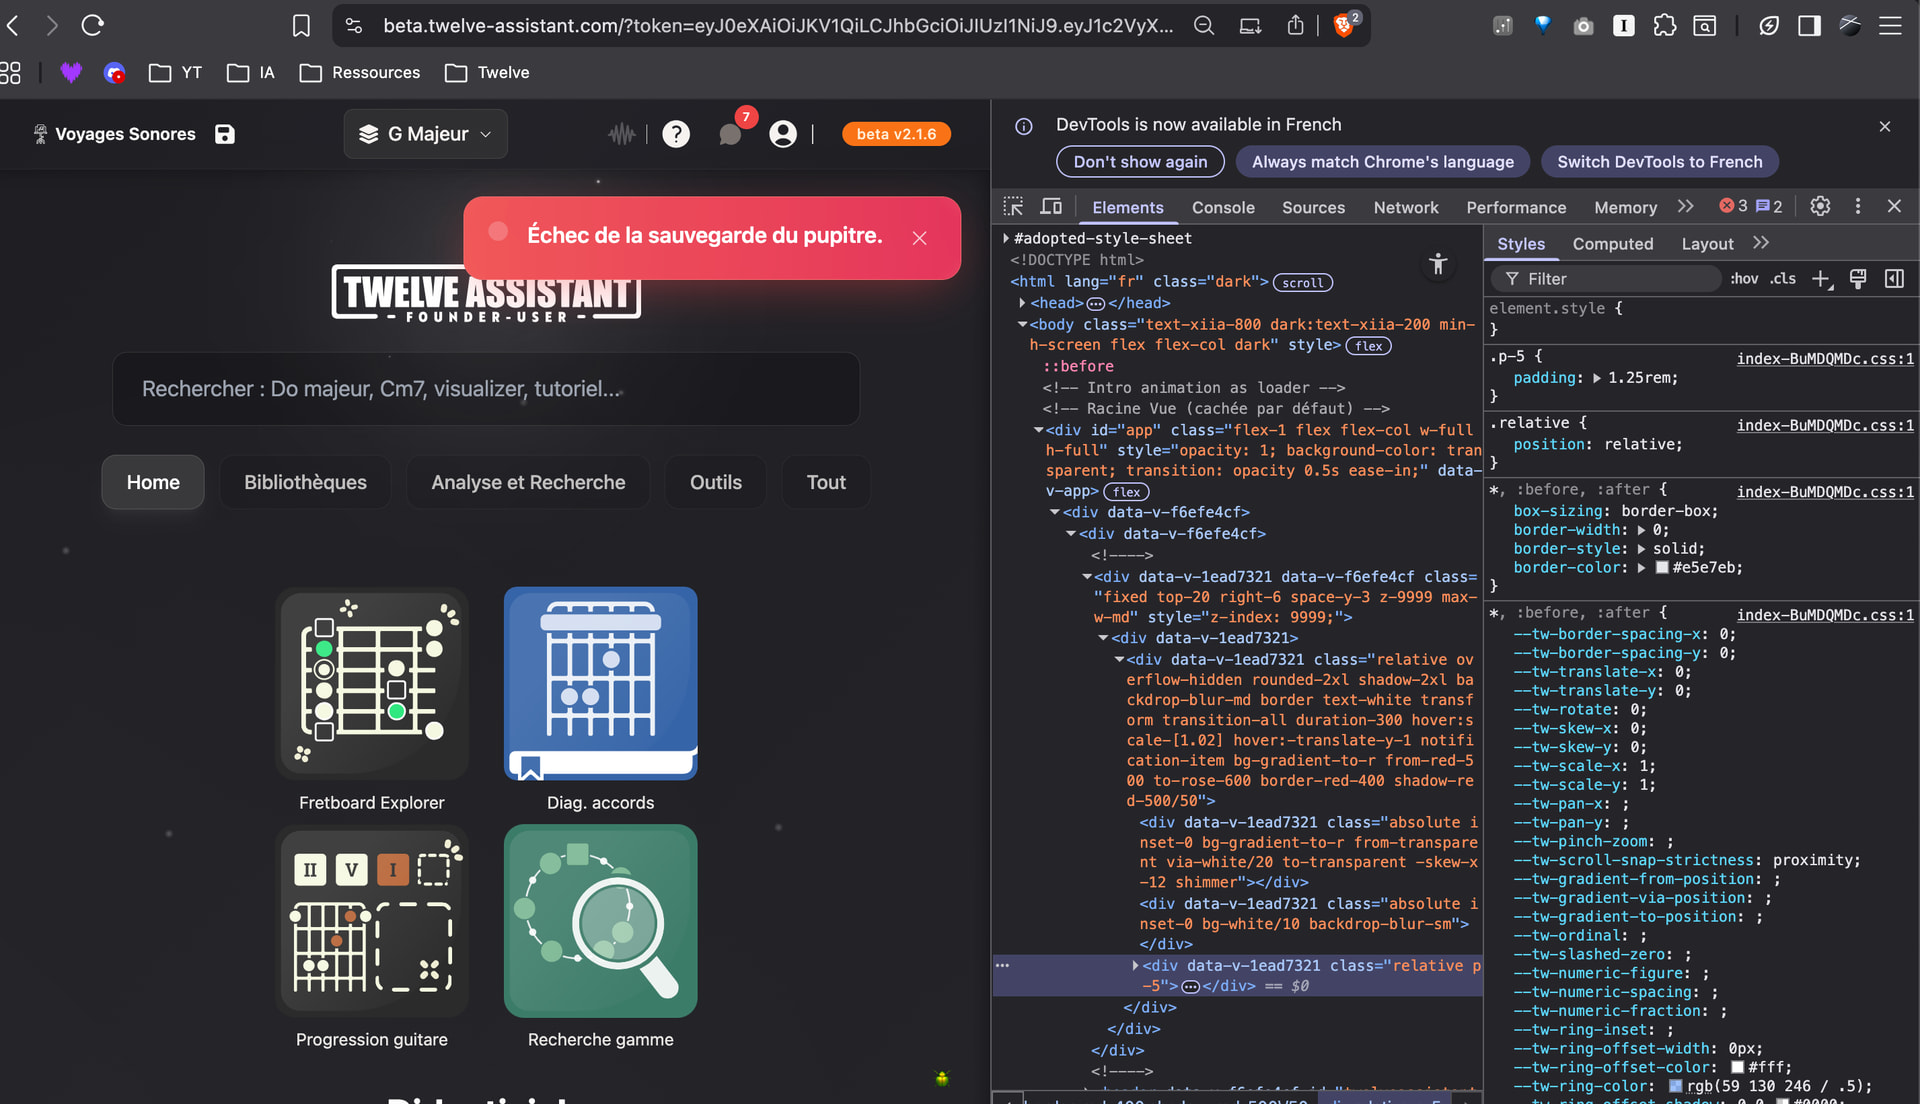Viewport: 1920px width, 1104px height.
Task: Open the chat notifications icon with badge 7
Action: (730, 134)
